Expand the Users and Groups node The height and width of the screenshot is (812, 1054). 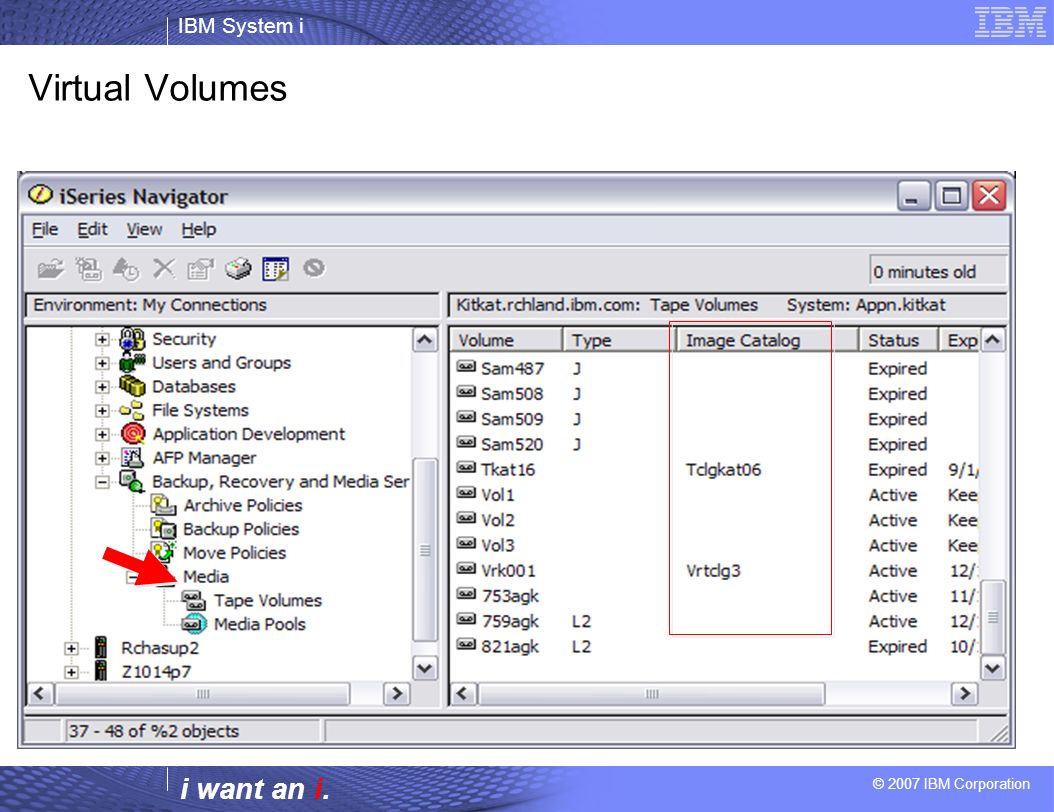(102, 363)
